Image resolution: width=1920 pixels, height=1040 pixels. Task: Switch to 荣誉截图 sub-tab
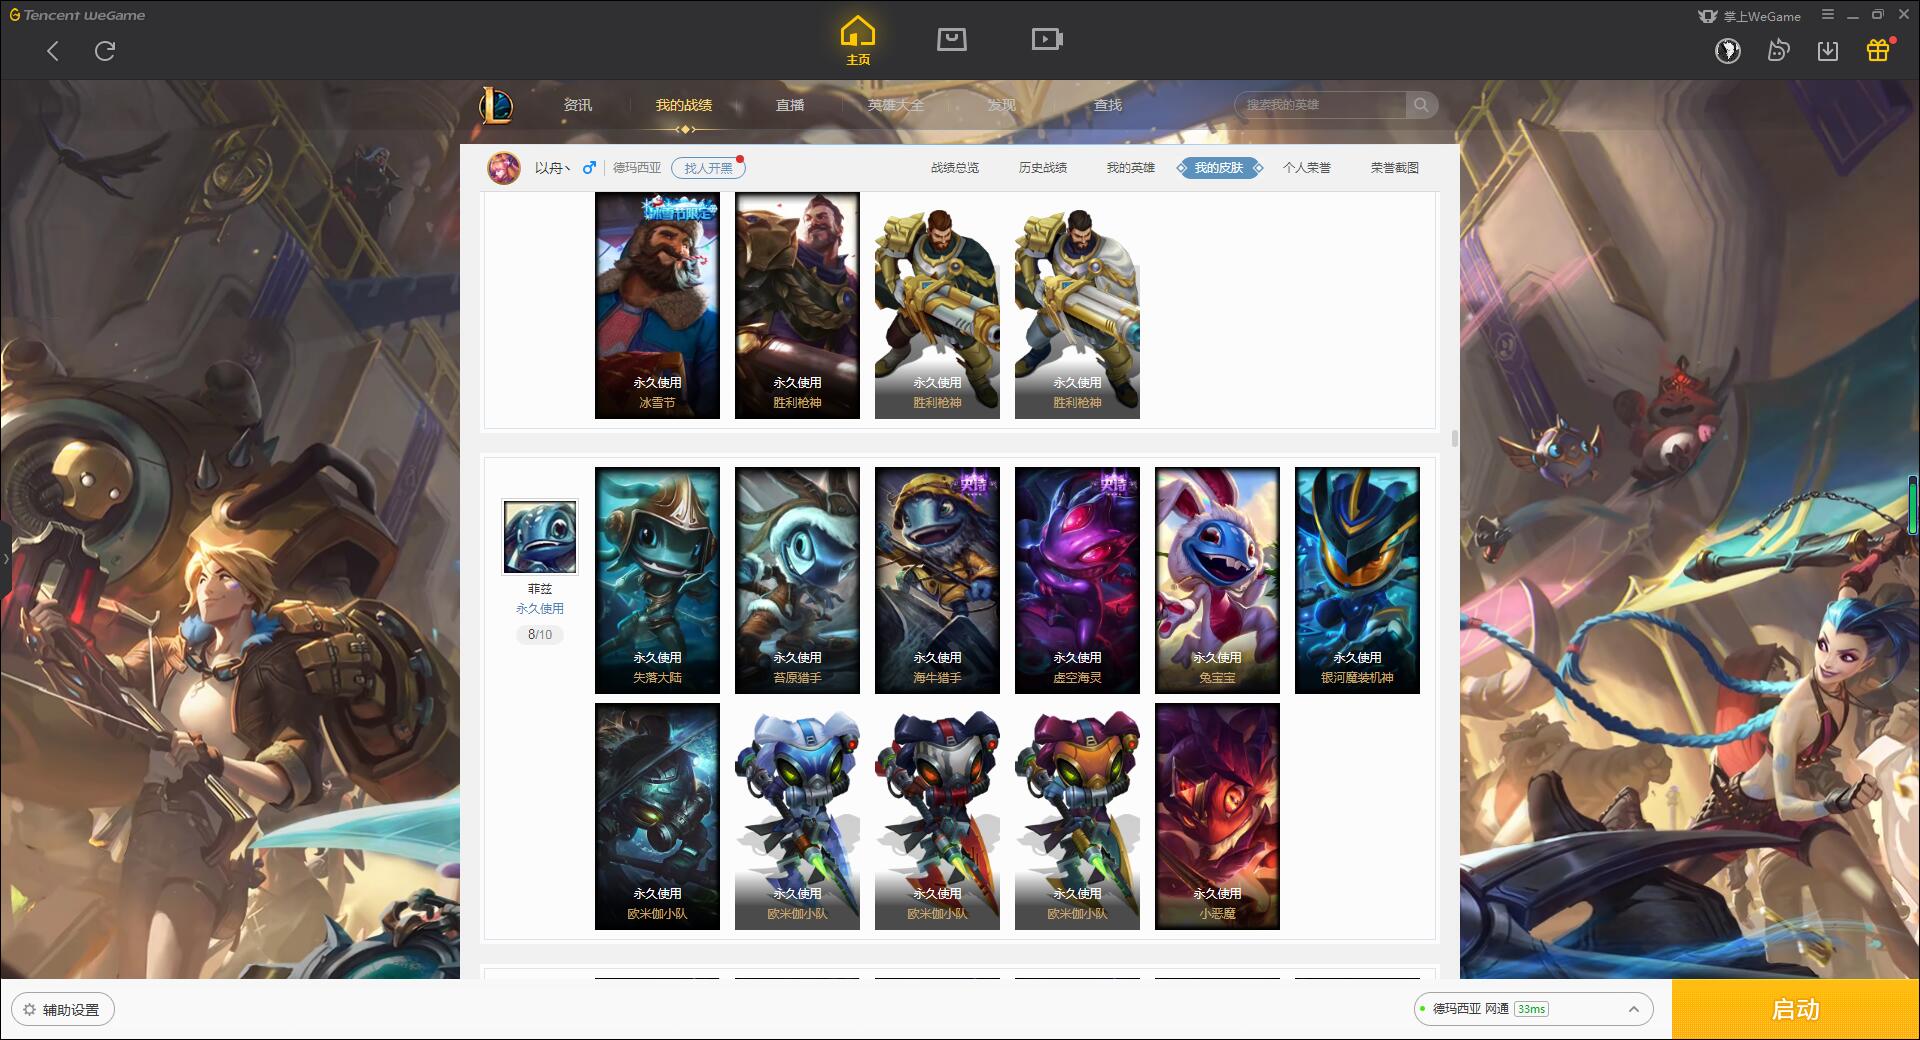[x=1395, y=168]
